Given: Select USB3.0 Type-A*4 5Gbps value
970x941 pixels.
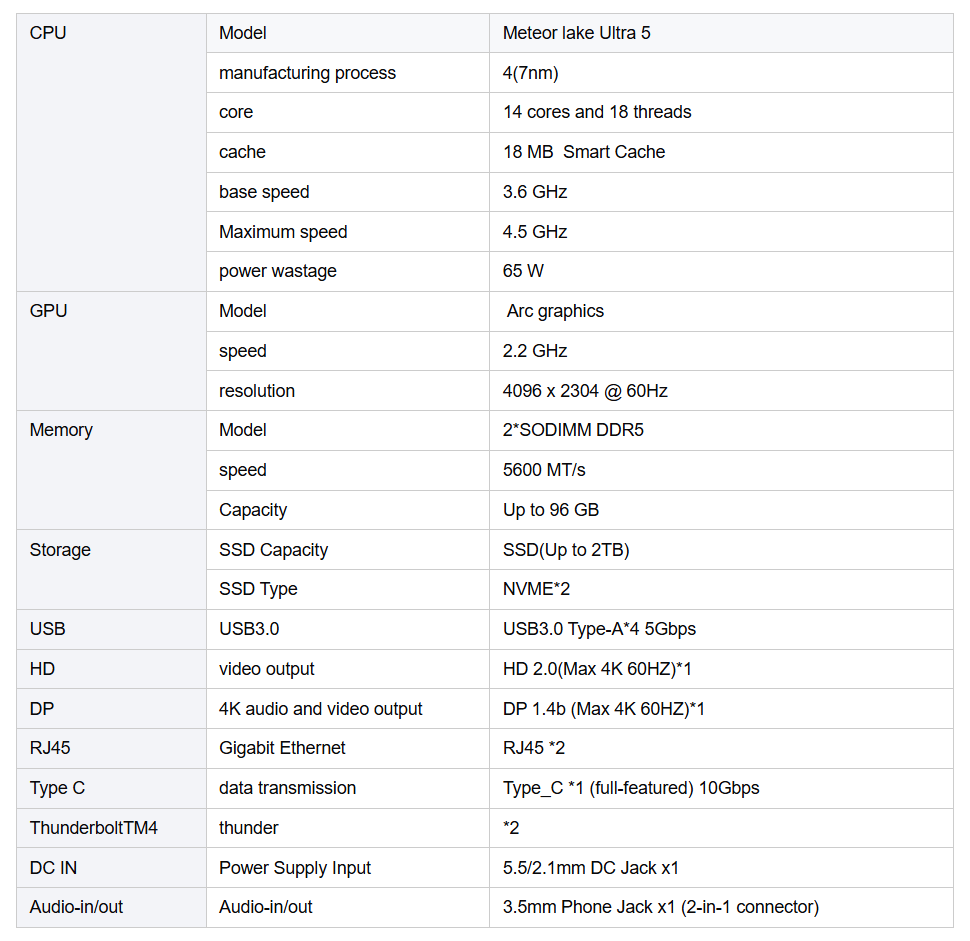Looking at the screenshot, I should click(x=599, y=629).
